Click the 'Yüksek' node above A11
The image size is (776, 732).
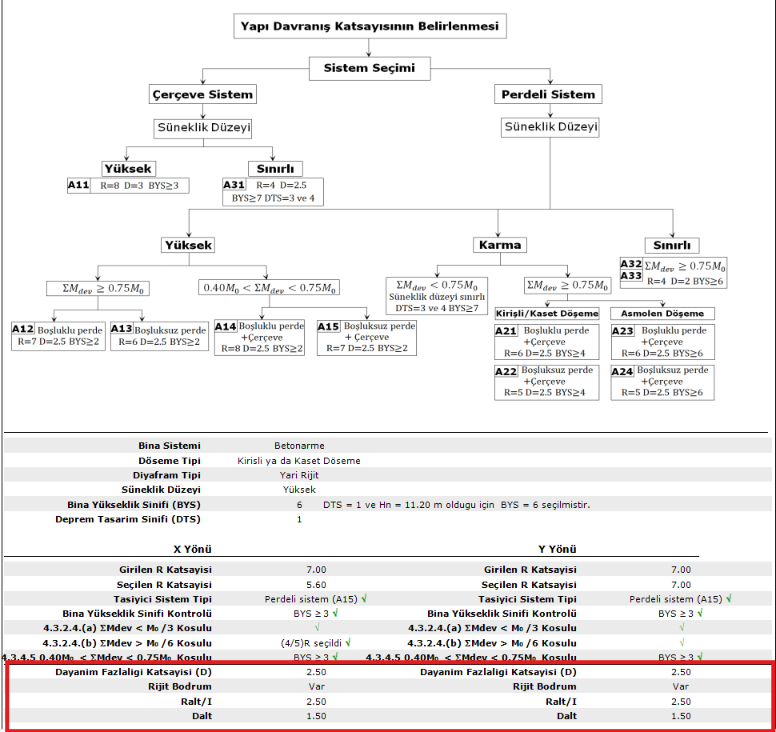pyautogui.click(x=128, y=169)
